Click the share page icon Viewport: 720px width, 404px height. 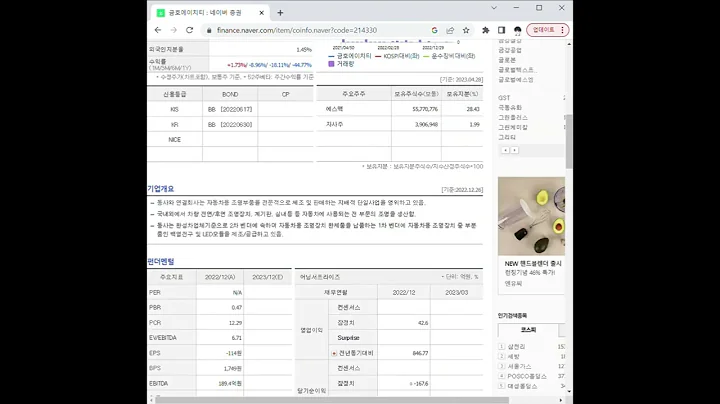[450, 30]
